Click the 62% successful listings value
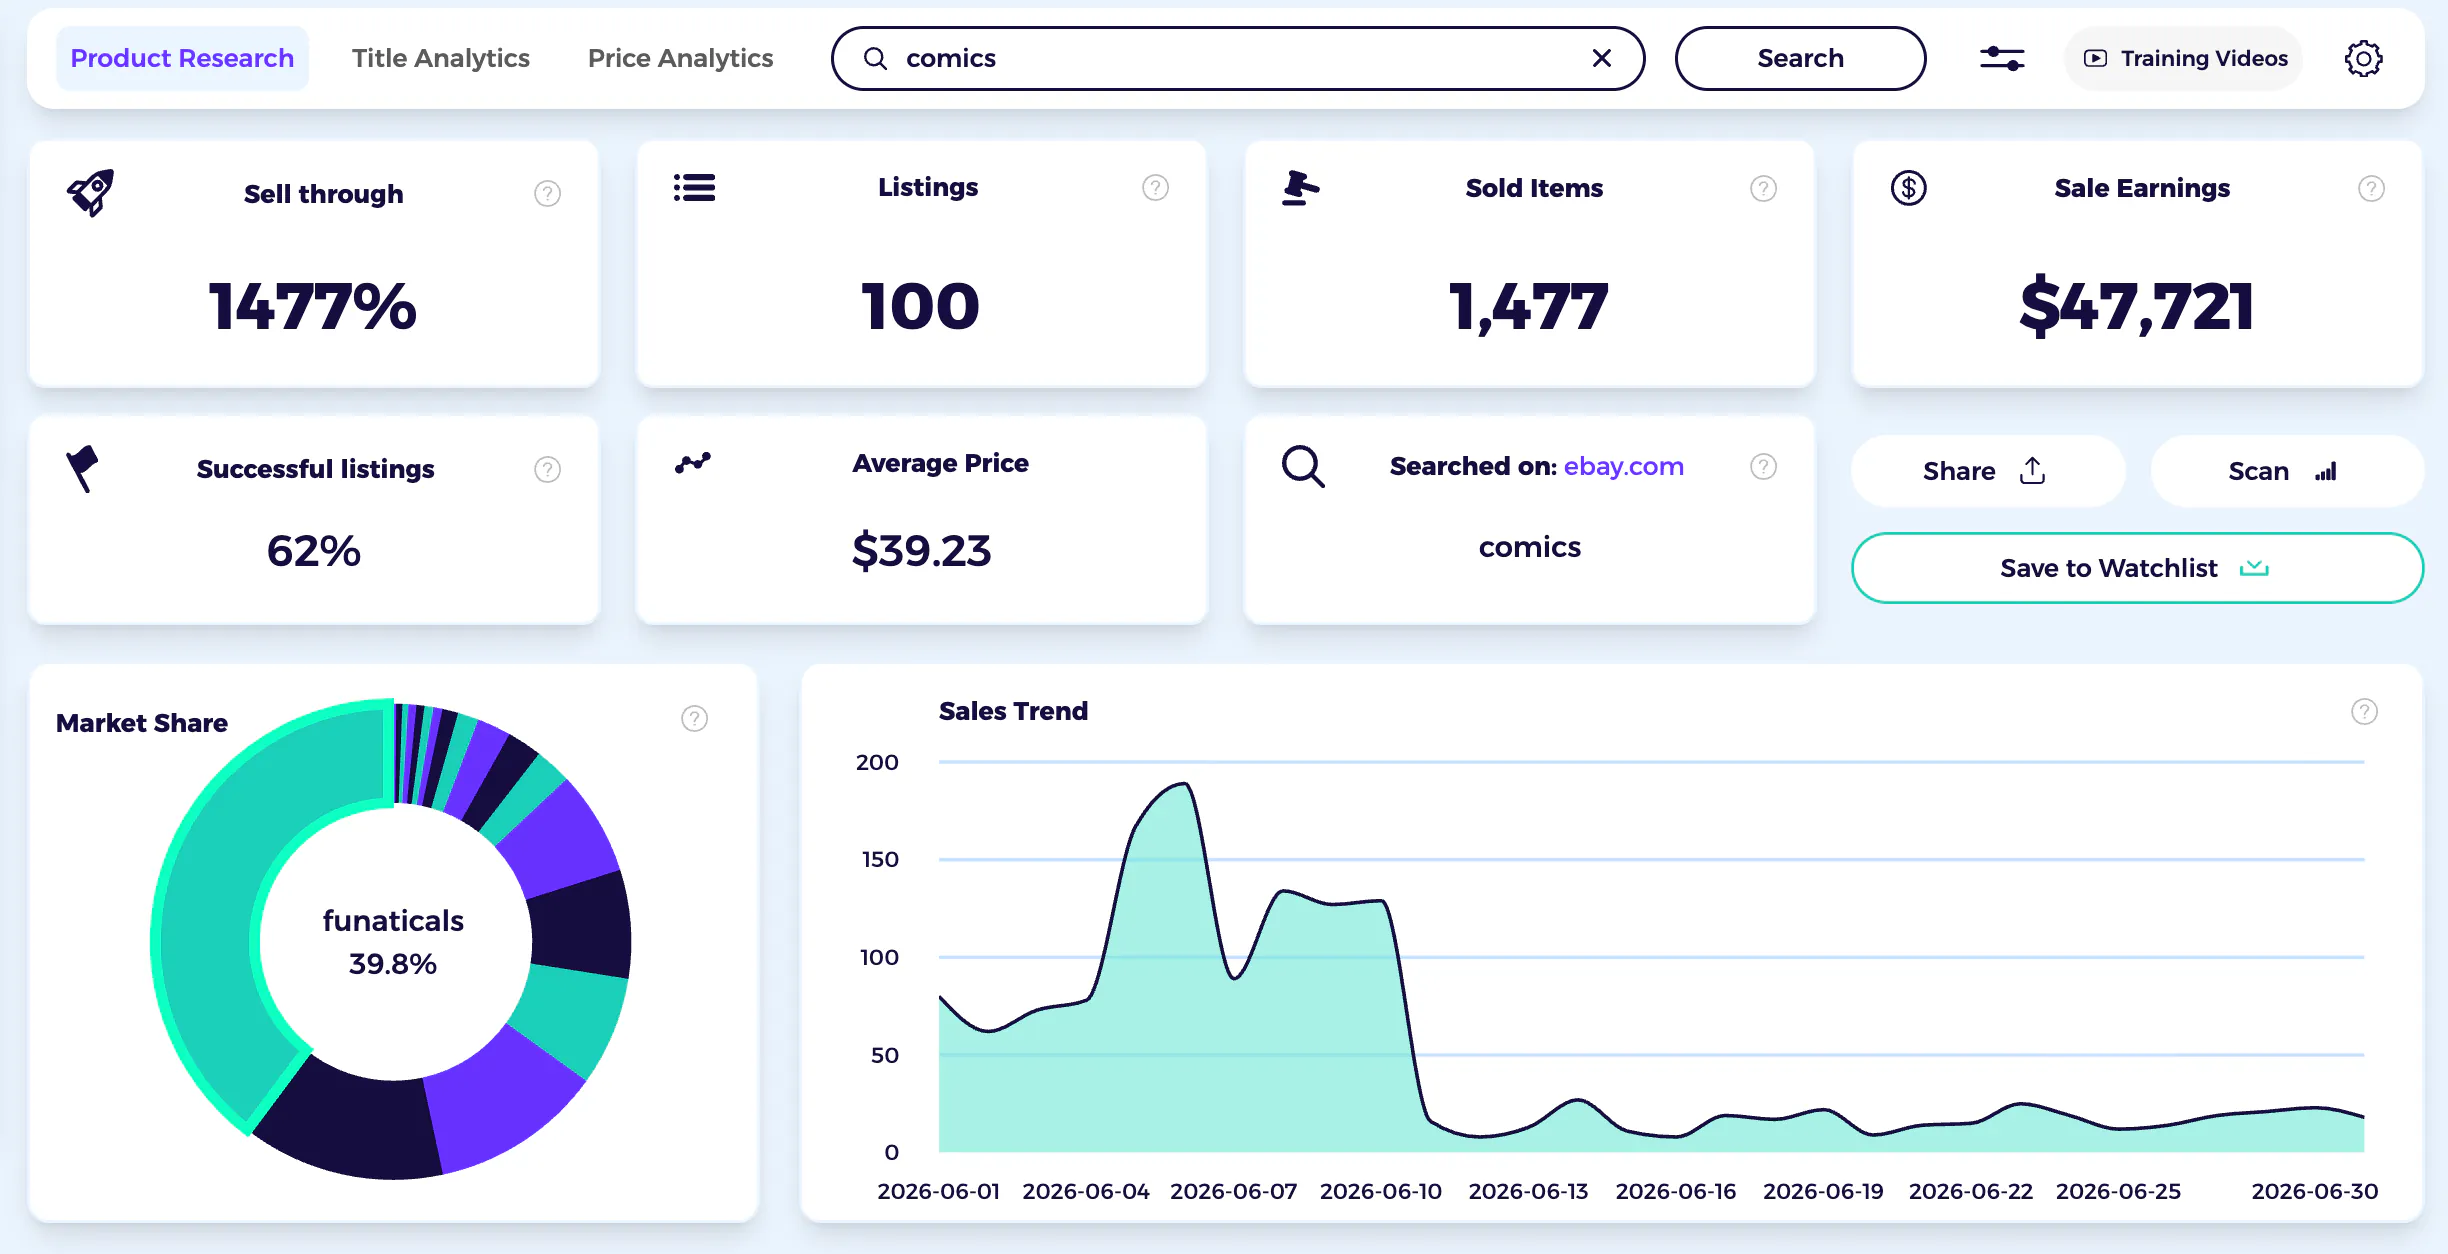The height and width of the screenshot is (1254, 2448). (x=313, y=550)
